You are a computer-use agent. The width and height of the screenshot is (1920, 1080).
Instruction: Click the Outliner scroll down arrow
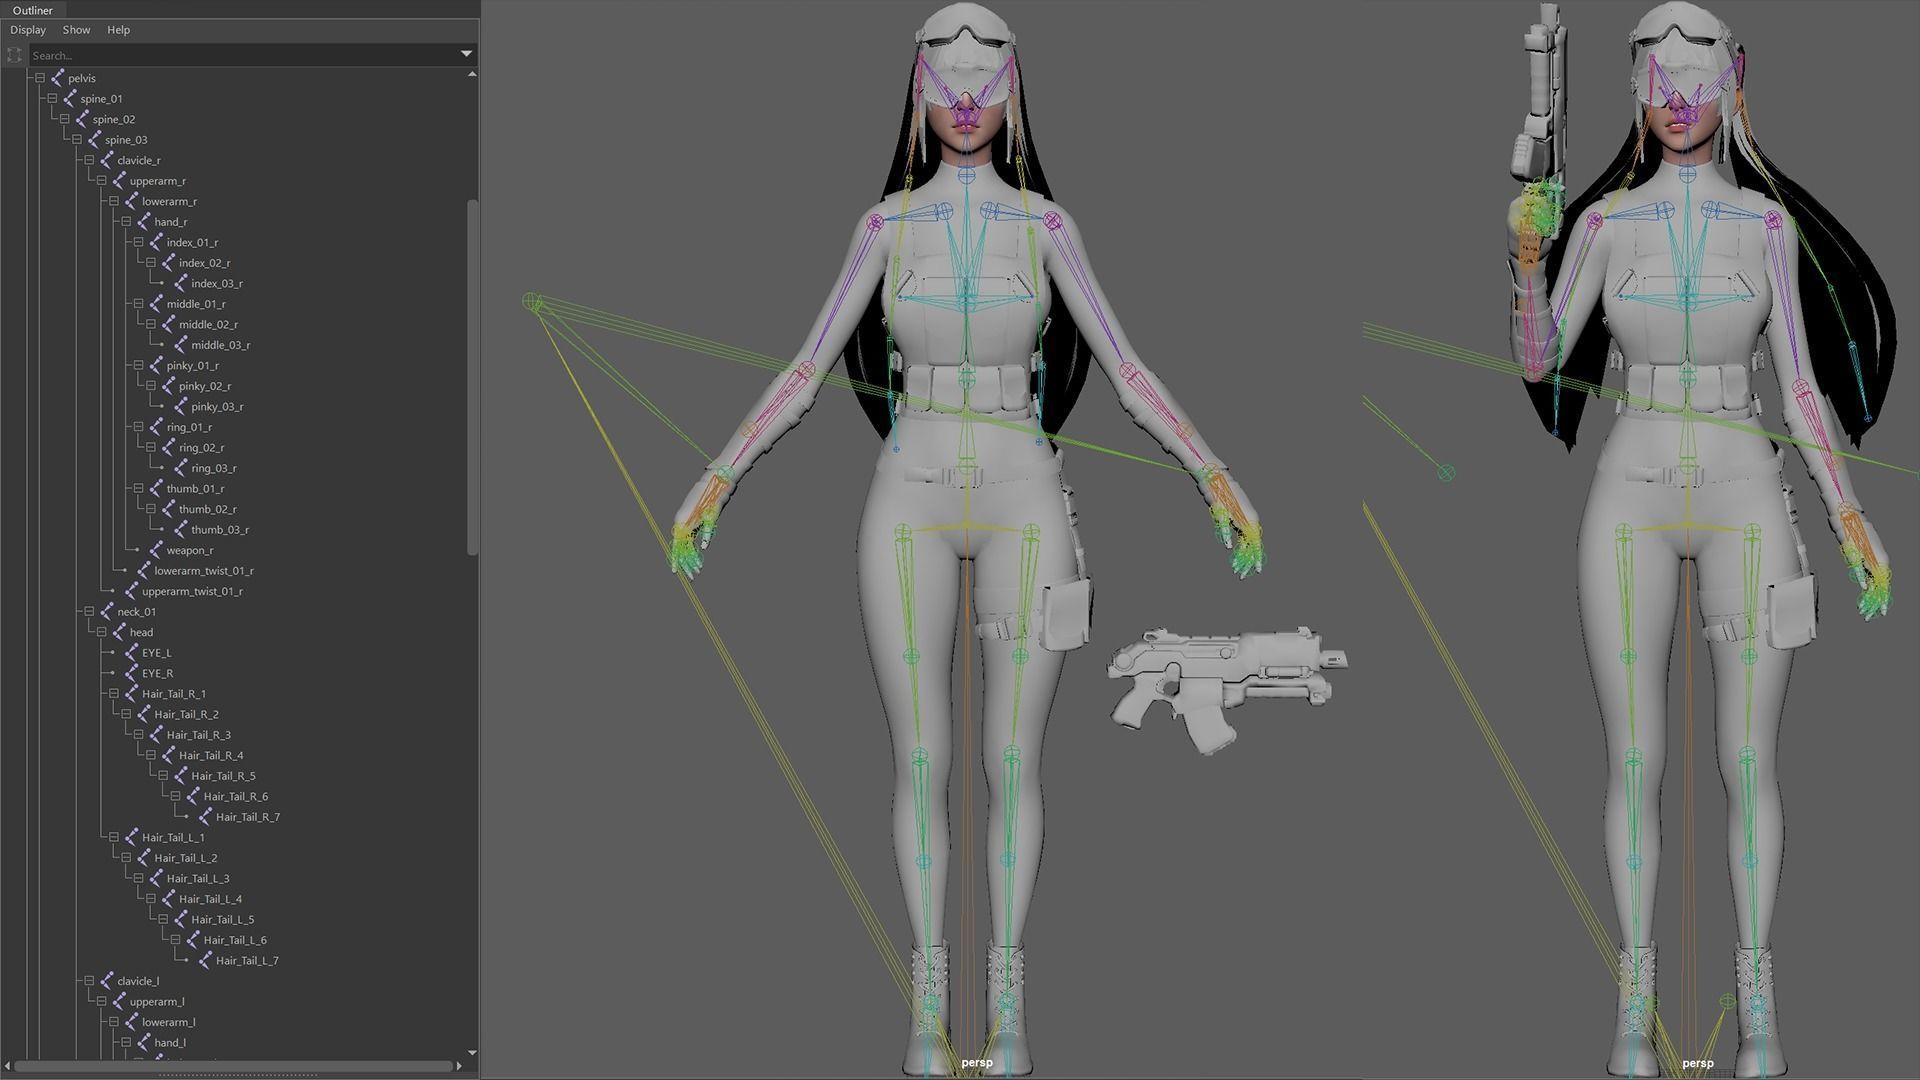click(472, 1052)
